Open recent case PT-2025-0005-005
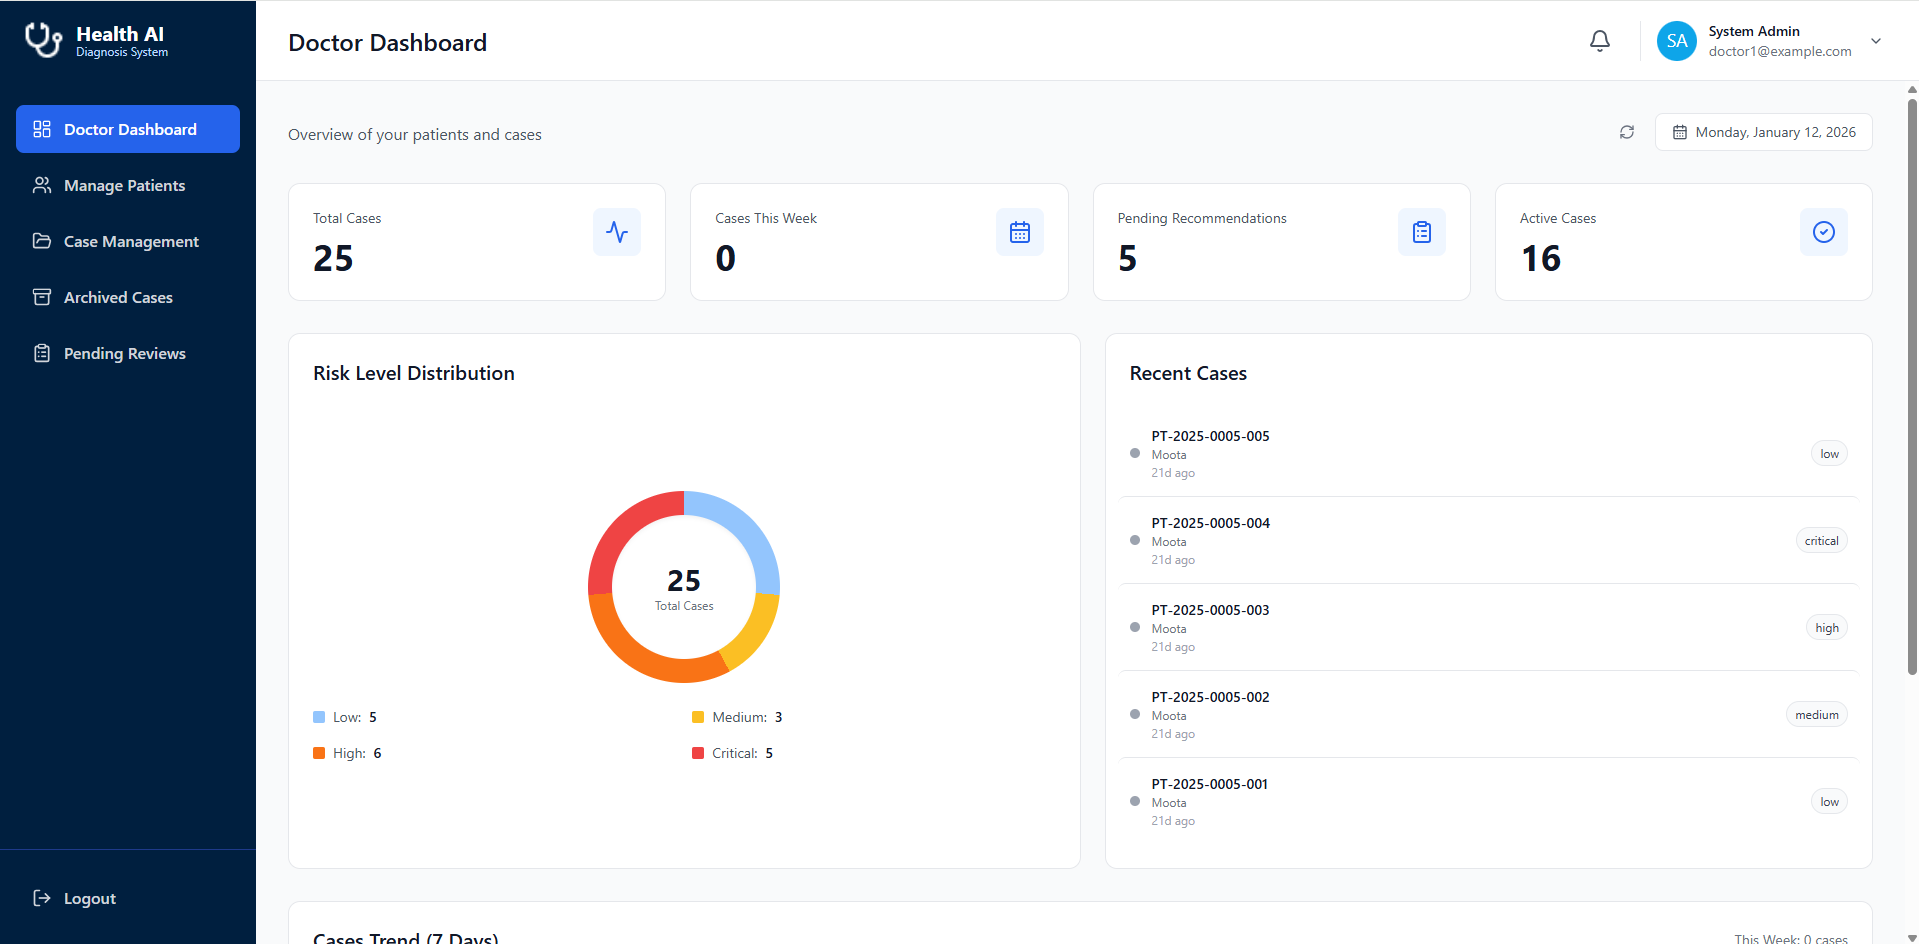 click(x=1488, y=454)
